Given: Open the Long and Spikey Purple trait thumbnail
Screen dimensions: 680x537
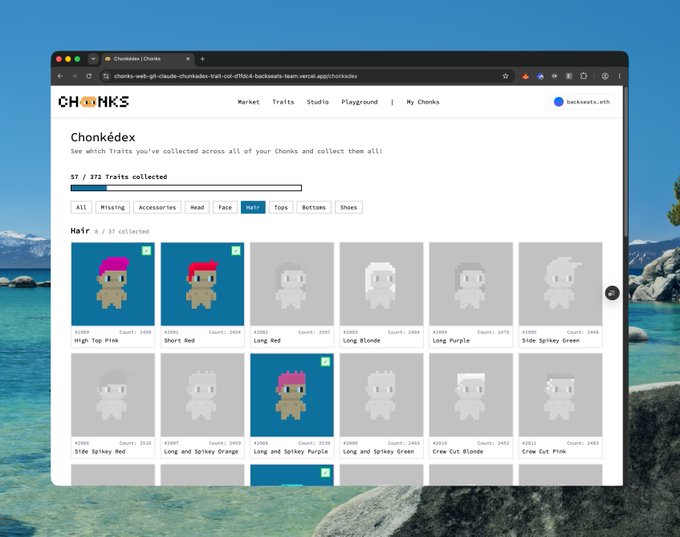Looking at the screenshot, I should tap(292, 395).
